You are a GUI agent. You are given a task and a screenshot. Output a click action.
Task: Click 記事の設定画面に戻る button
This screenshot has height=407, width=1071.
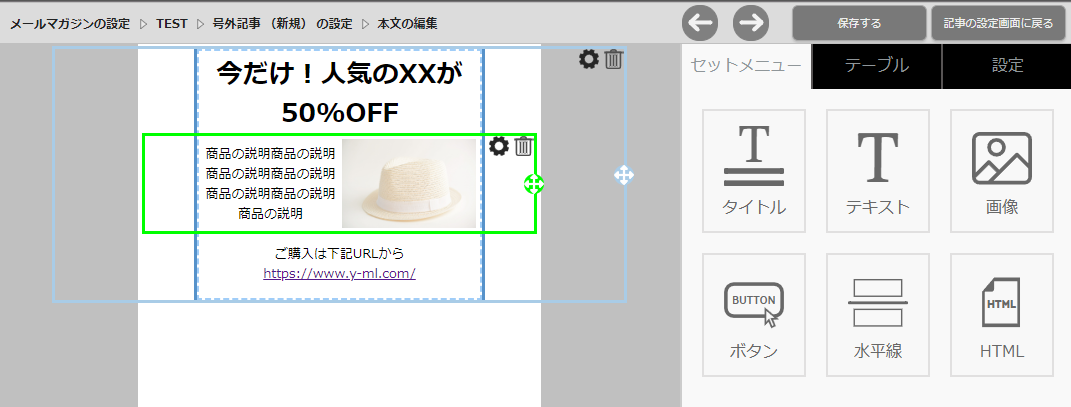[x=997, y=23]
